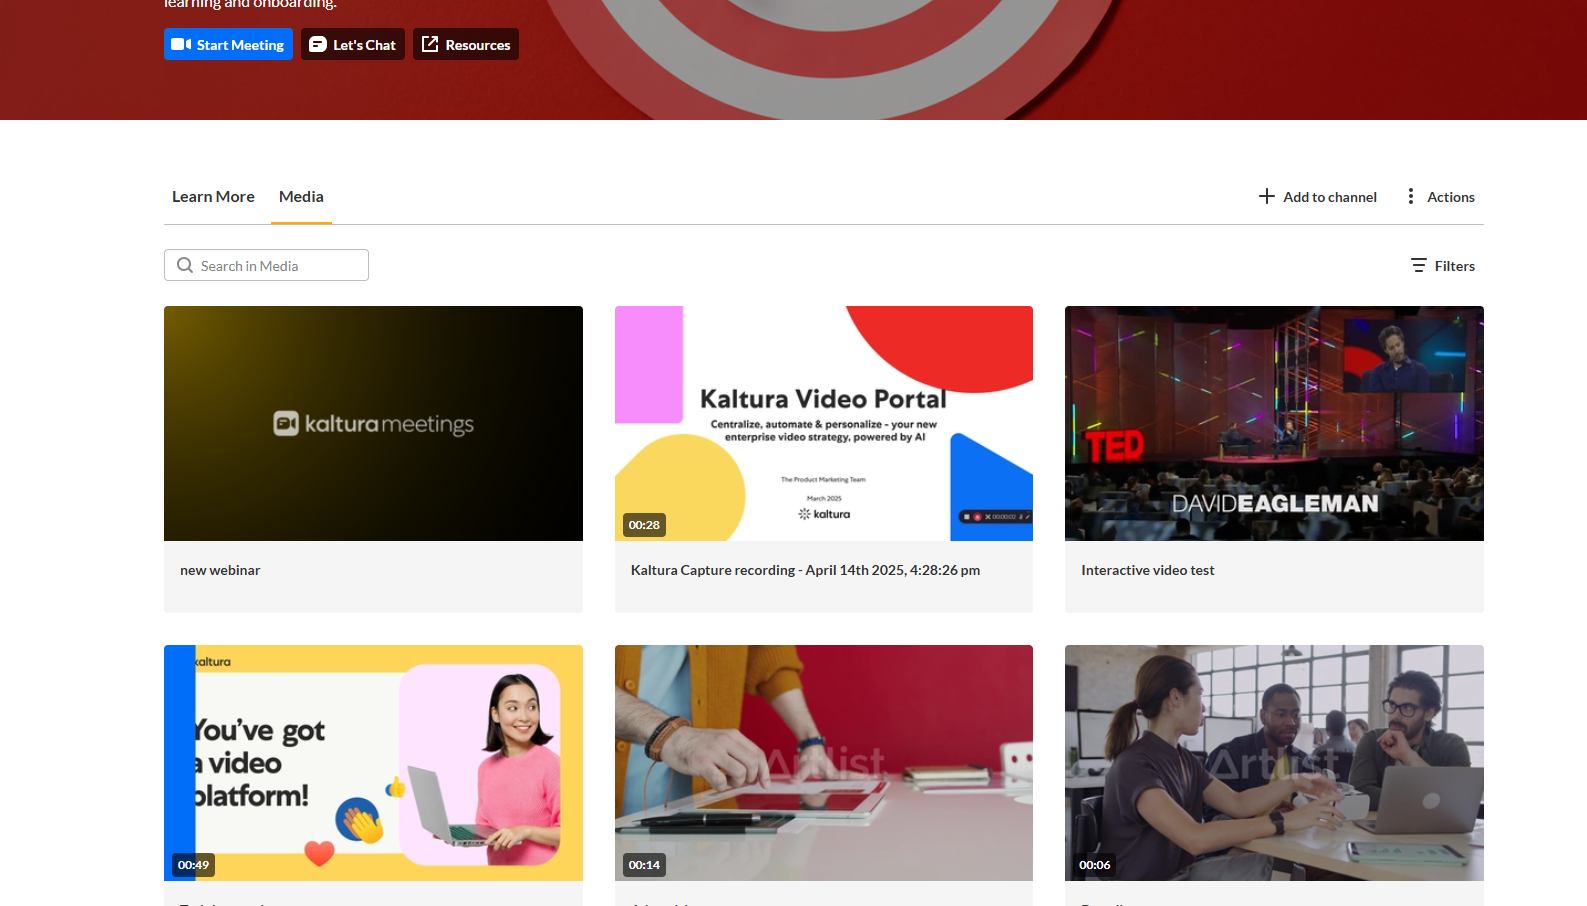Click the camera icon on Start Meeting
The height and width of the screenshot is (906, 1587).
point(181,44)
